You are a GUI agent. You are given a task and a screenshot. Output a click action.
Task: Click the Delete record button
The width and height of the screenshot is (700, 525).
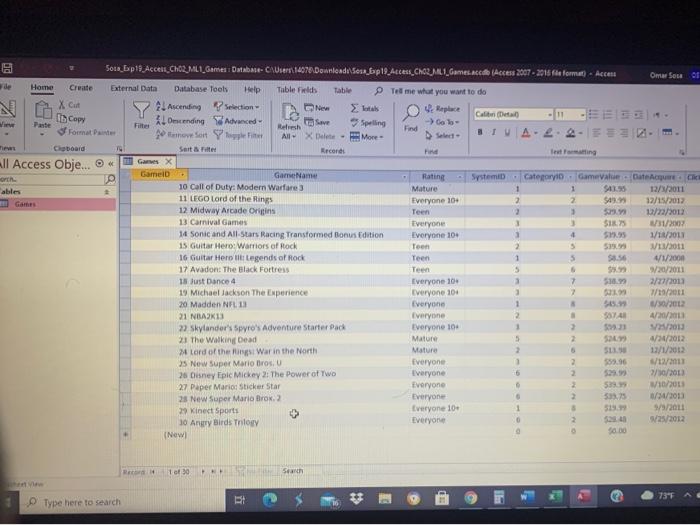[320, 136]
